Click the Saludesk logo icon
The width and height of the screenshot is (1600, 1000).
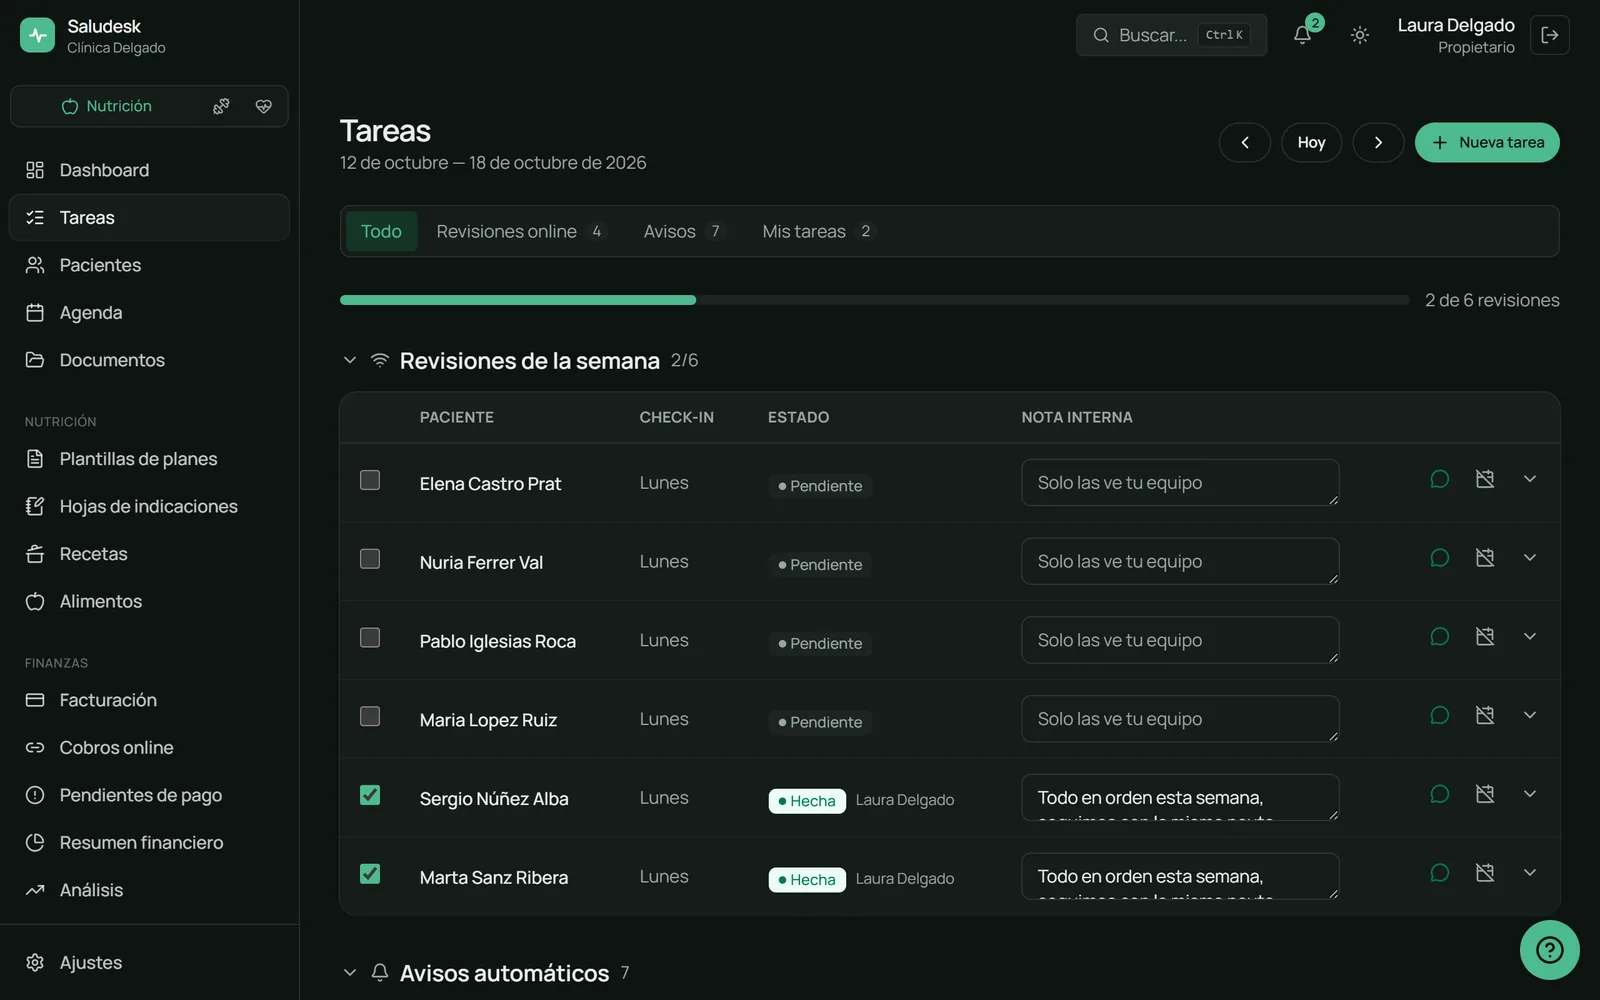pyautogui.click(x=37, y=35)
